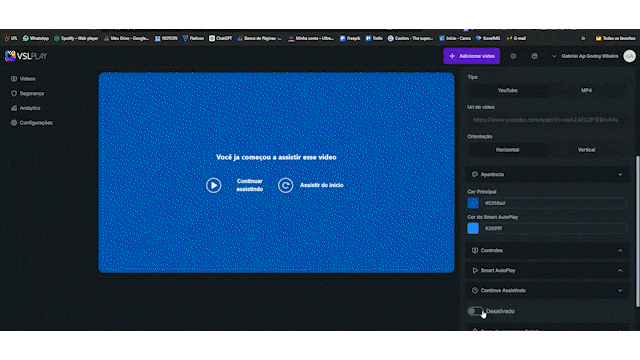Open the Flaticon bookmark

193,38
